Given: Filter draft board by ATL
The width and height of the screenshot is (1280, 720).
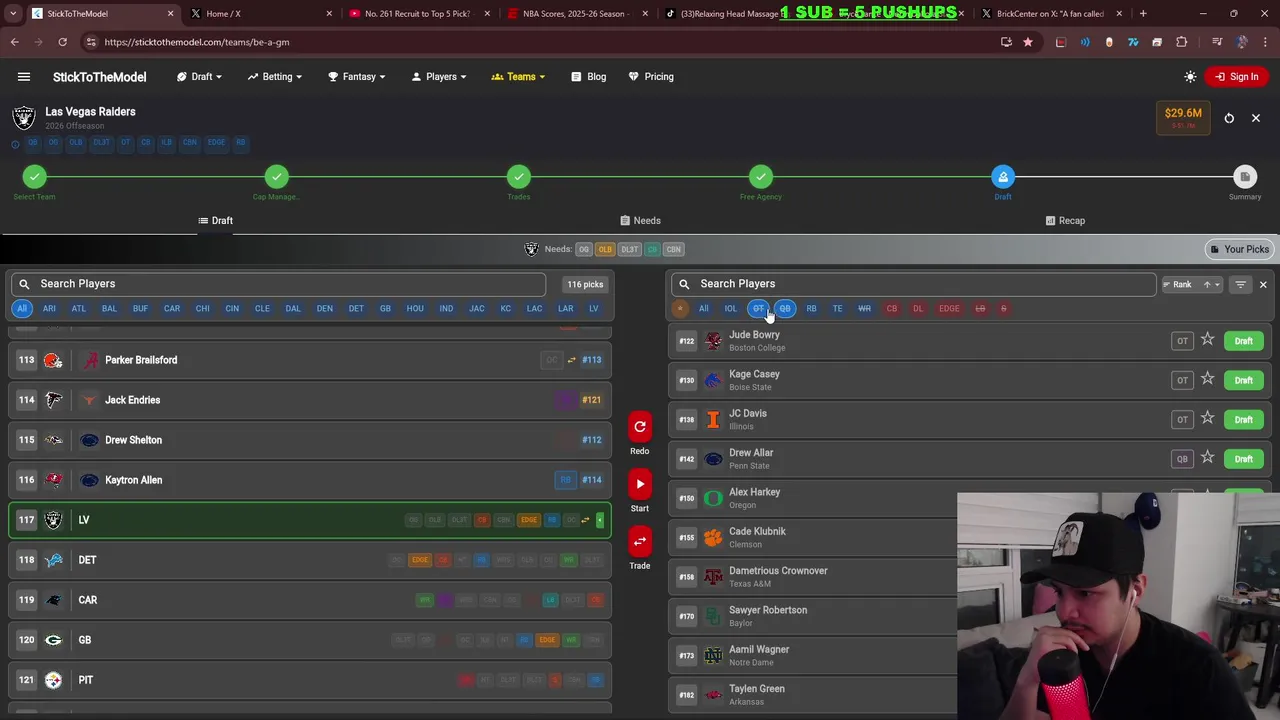Looking at the screenshot, I should pos(79,309).
